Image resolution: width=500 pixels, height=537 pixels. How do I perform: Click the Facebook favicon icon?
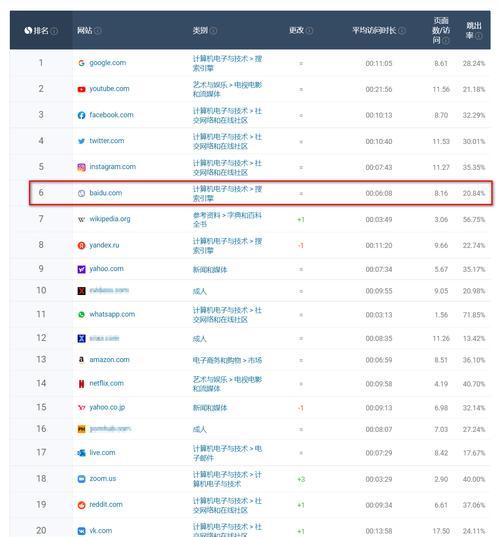81,115
